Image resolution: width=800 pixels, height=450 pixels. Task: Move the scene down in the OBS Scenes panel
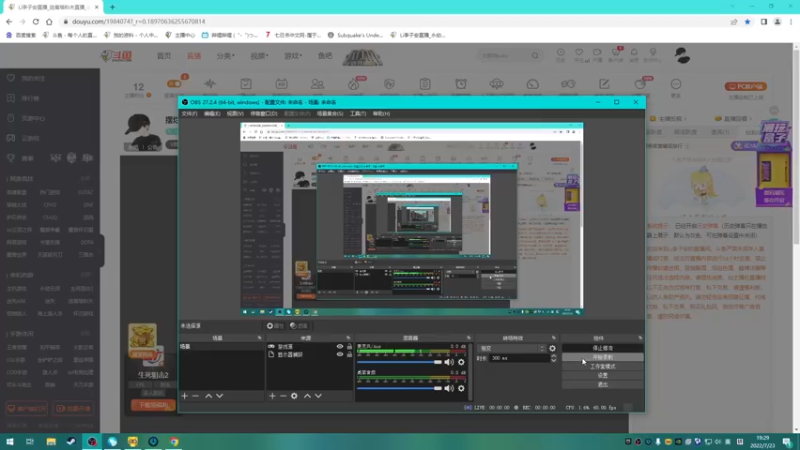click(219, 396)
